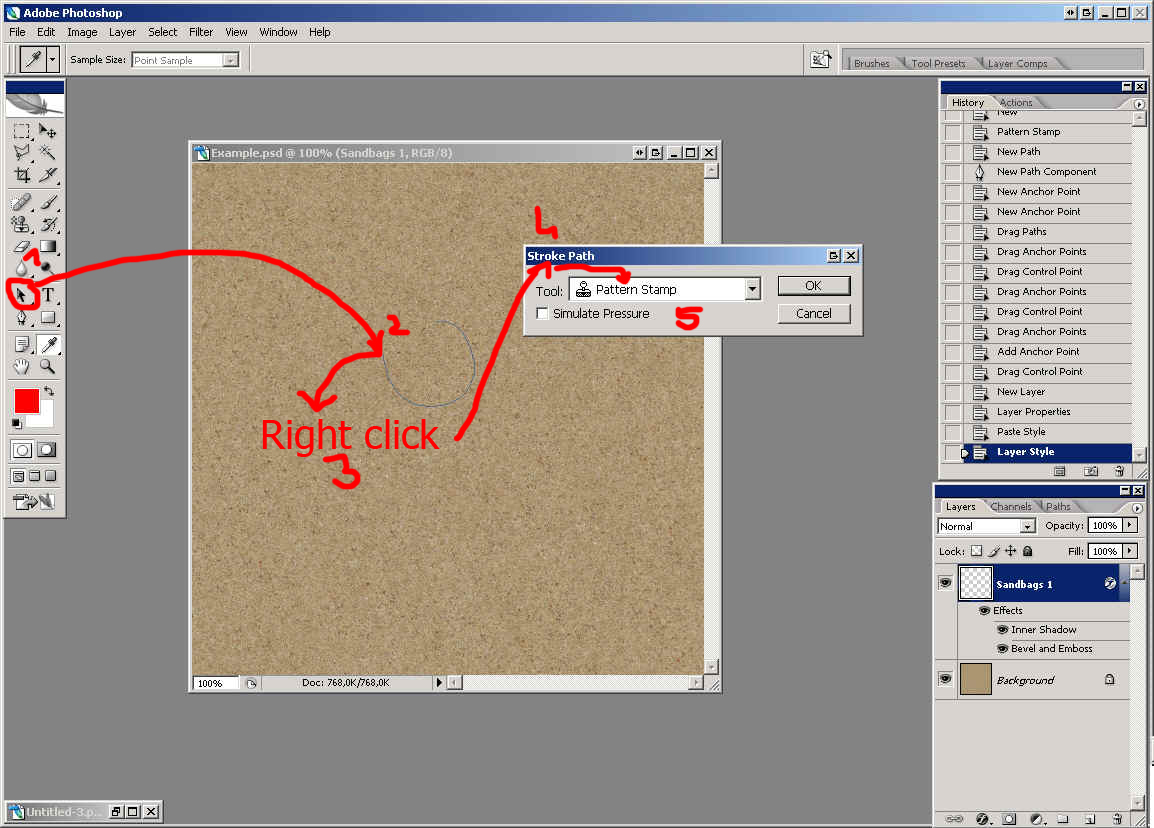Screen dimensions: 1154x828
Task: Select the New Layer history state
Action: click(1021, 392)
